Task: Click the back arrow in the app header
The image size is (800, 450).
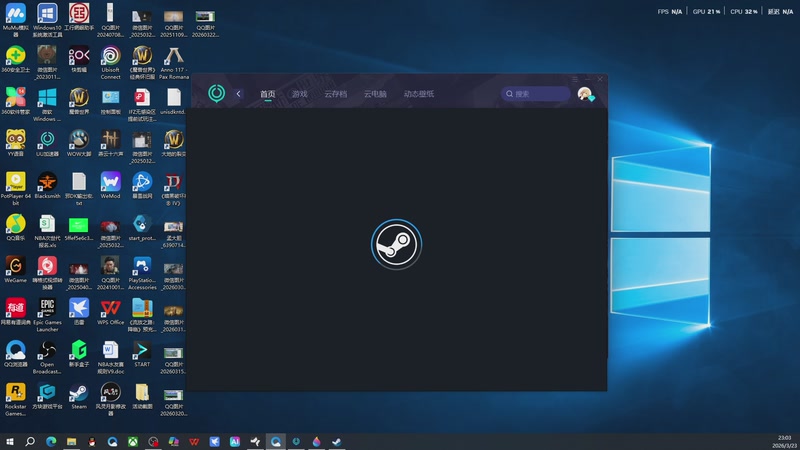Action: click(238, 93)
